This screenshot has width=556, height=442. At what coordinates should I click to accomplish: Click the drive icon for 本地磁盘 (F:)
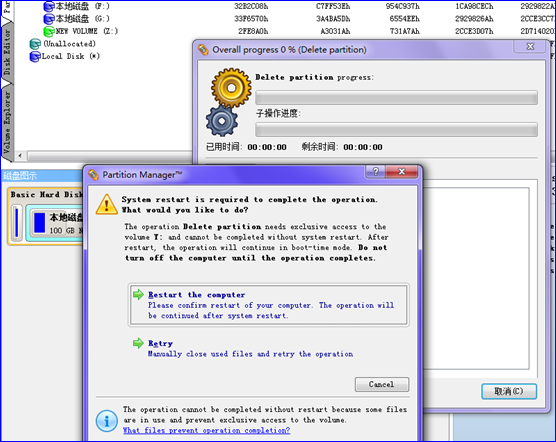(49, 7)
